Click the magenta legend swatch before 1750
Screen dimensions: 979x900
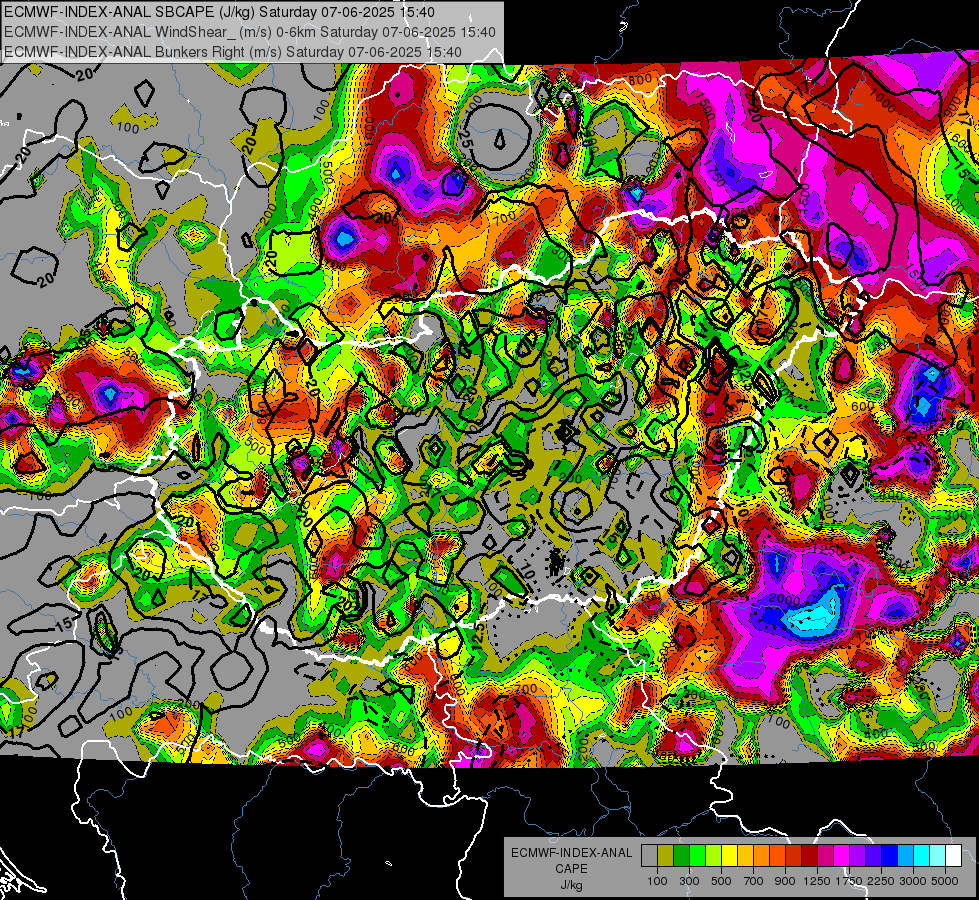[842, 856]
